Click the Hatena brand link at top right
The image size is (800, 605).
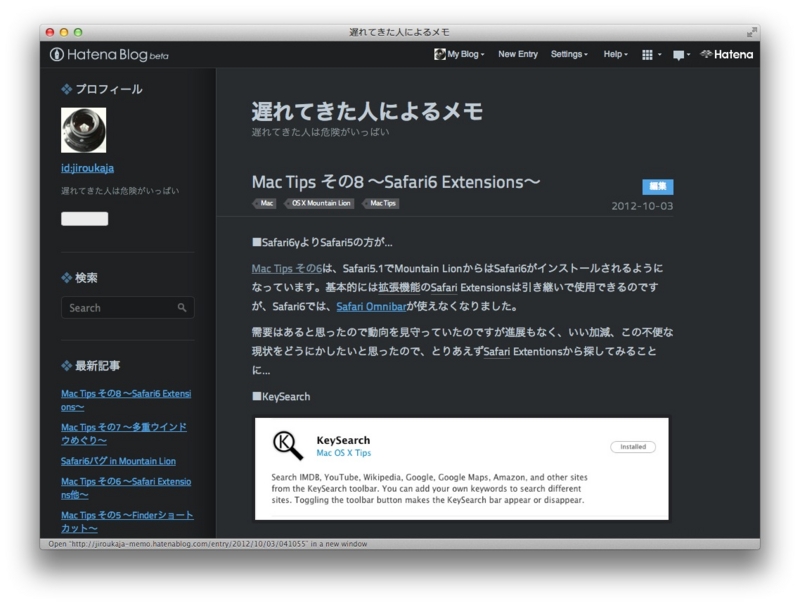point(727,54)
